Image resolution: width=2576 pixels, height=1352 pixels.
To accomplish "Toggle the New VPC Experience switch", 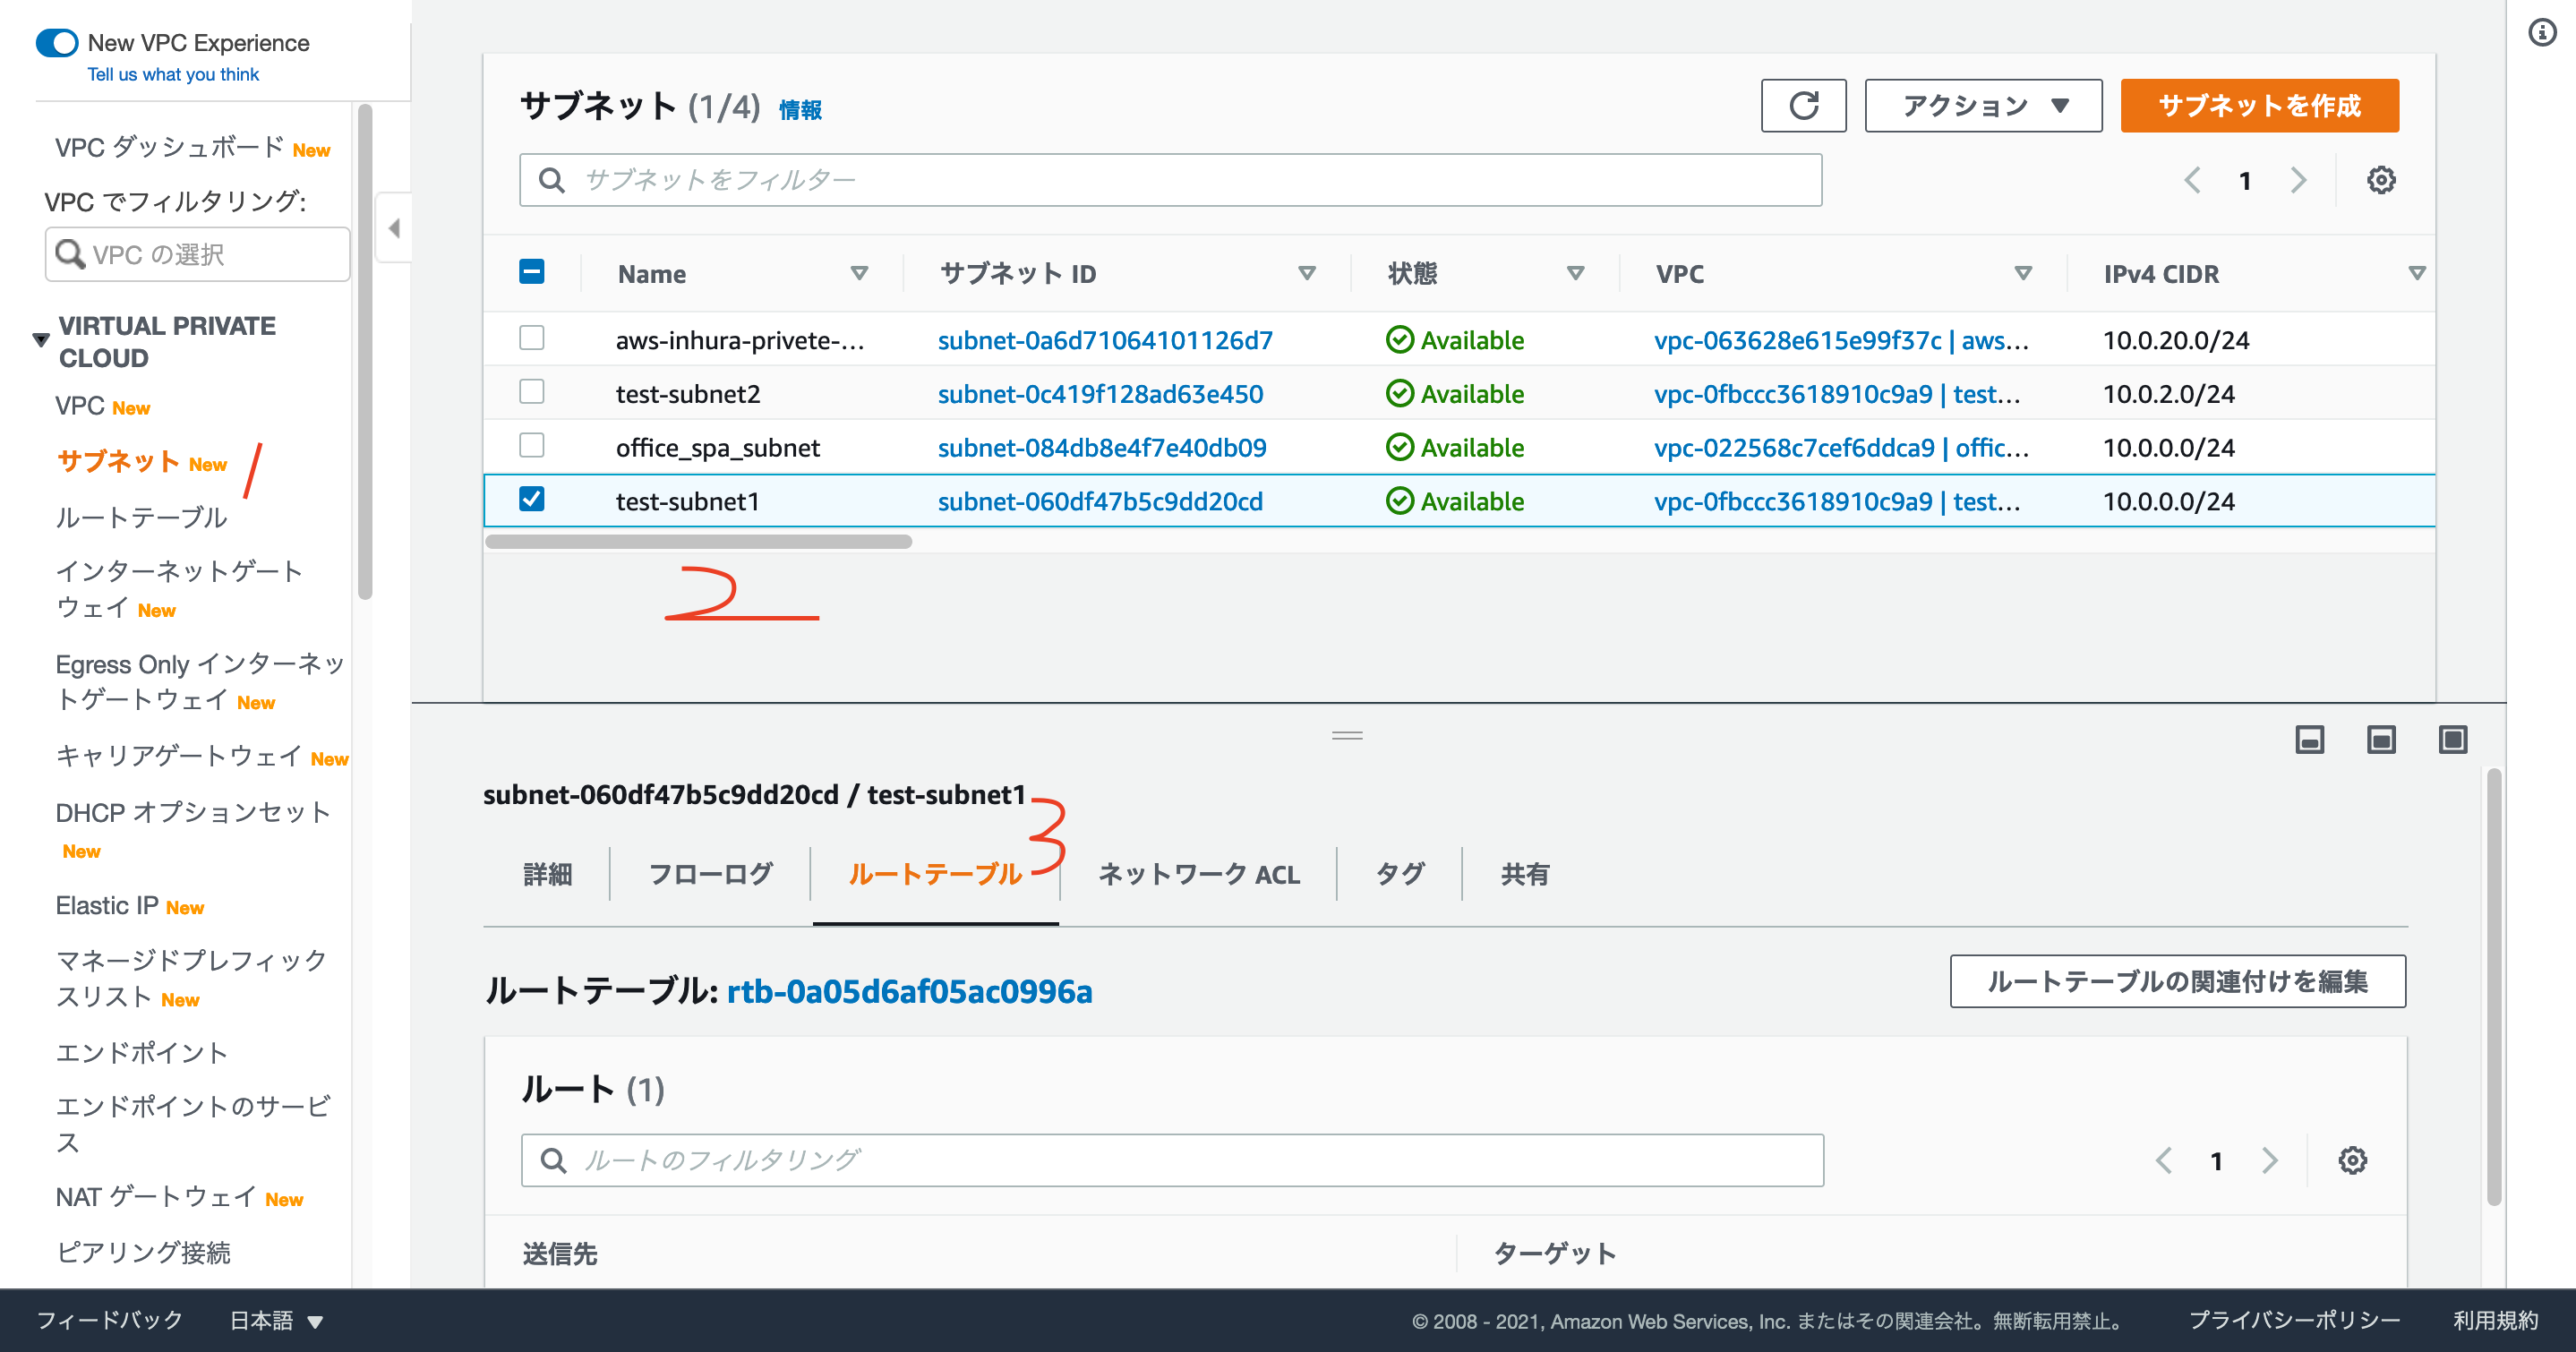I will (57, 43).
